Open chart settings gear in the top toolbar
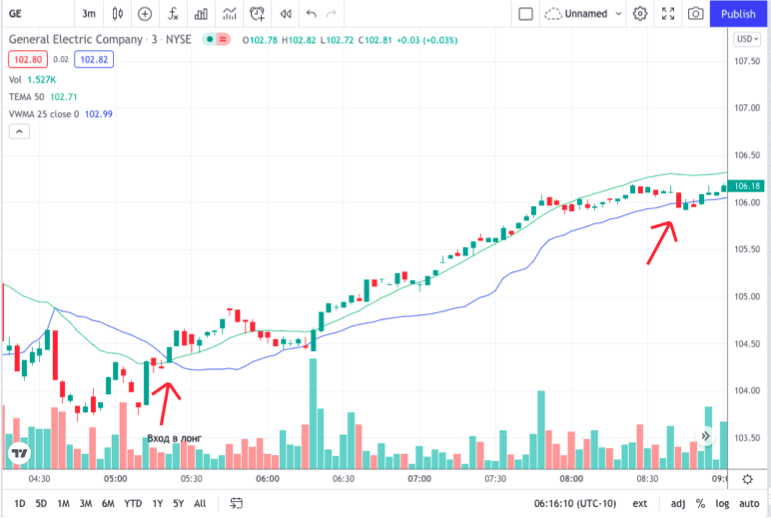 point(640,14)
